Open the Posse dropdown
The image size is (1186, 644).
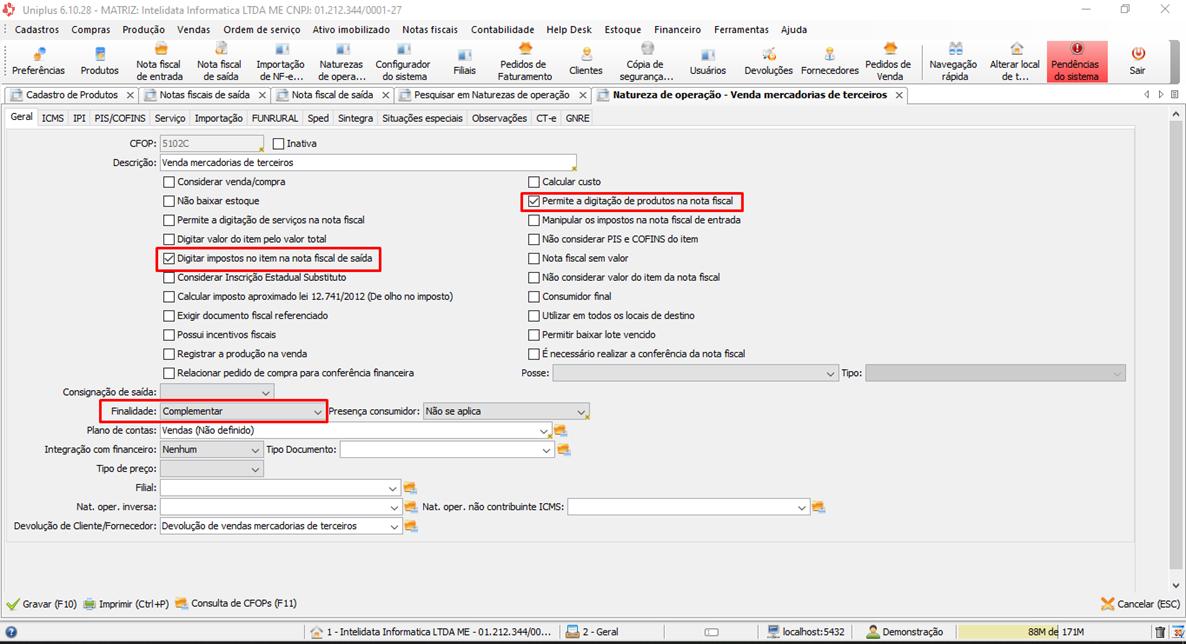(x=830, y=374)
